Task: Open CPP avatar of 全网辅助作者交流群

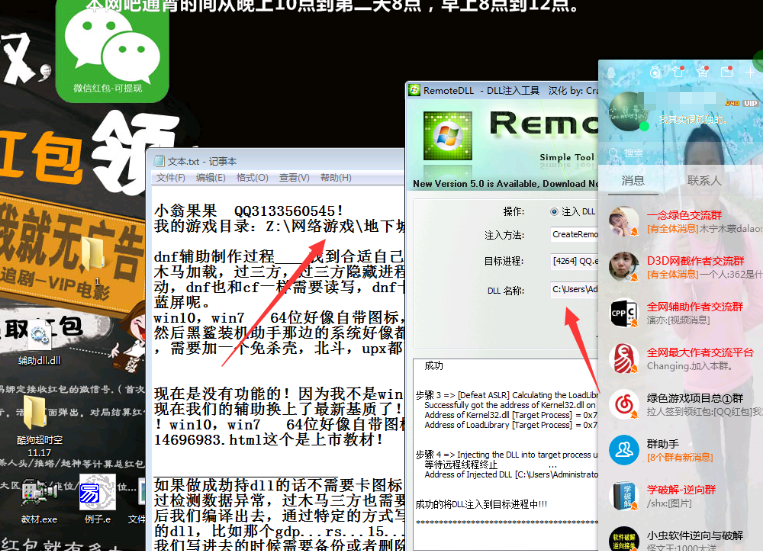Action: tap(624, 313)
